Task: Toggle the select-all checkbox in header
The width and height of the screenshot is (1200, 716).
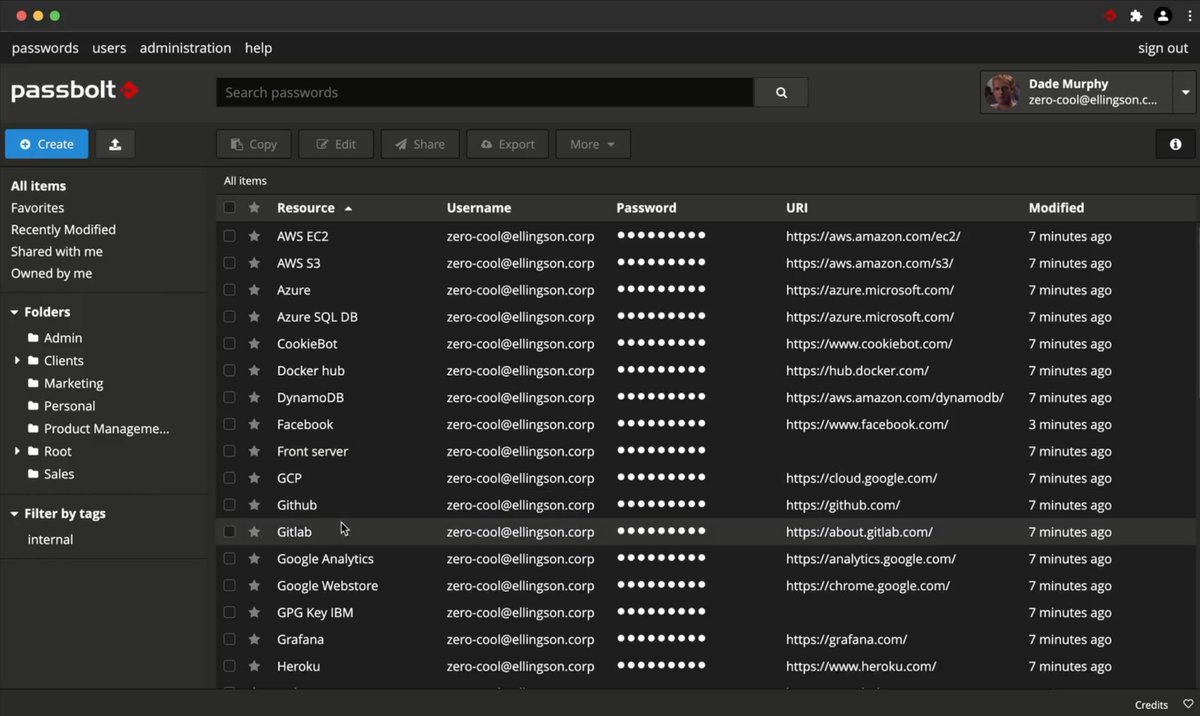Action: [x=229, y=208]
